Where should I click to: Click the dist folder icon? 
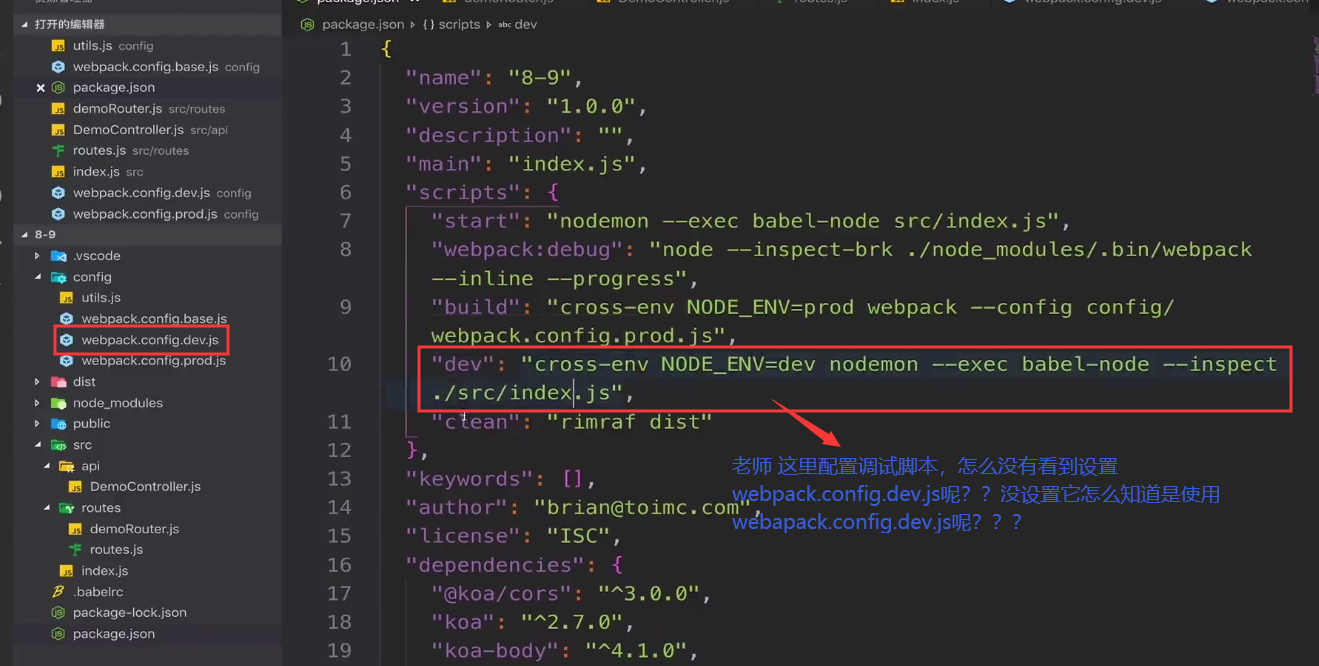click(x=58, y=382)
